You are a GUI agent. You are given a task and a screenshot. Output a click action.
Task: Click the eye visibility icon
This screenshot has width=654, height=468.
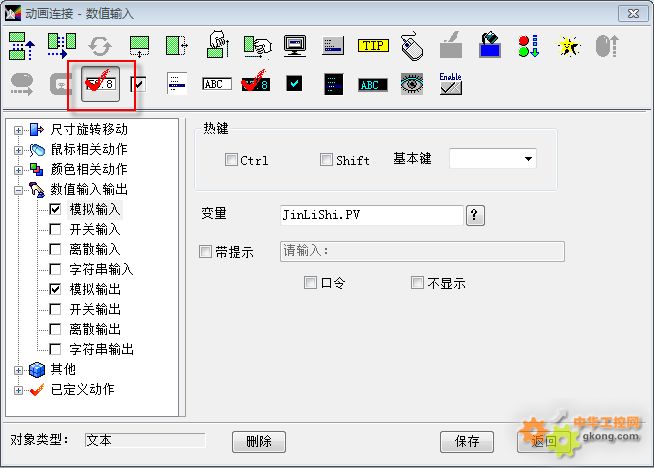[x=412, y=84]
